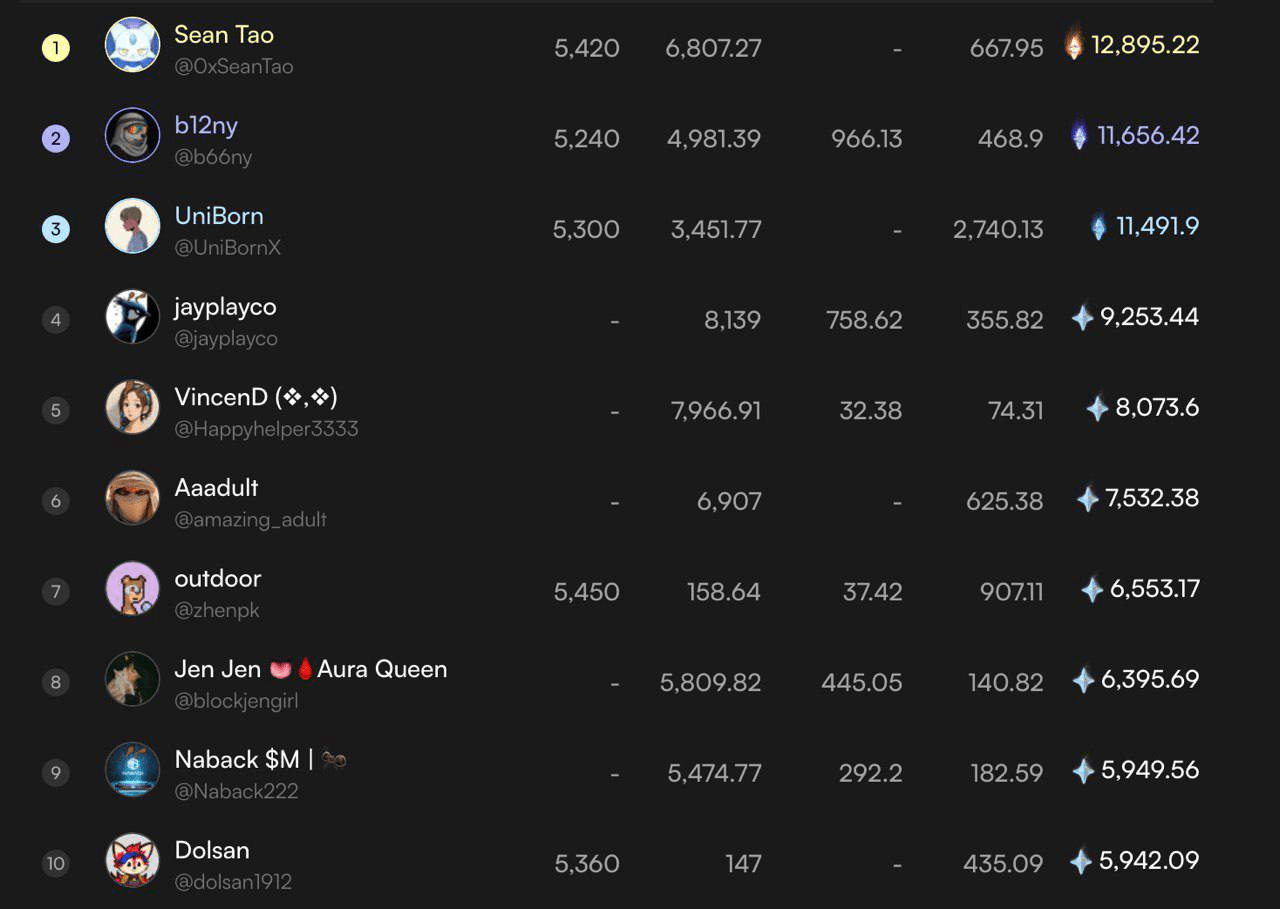Open the @Happyhelper3333 handle
The height and width of the screenshot is (909, 1280).
[266, 429]
